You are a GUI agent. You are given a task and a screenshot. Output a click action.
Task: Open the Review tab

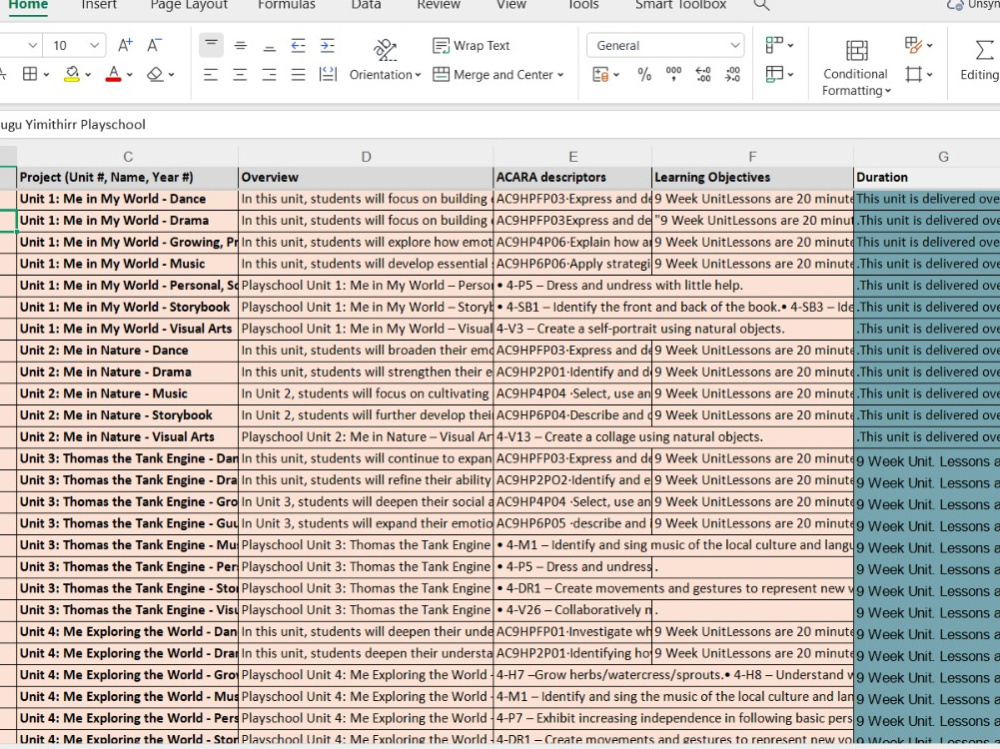438,4
